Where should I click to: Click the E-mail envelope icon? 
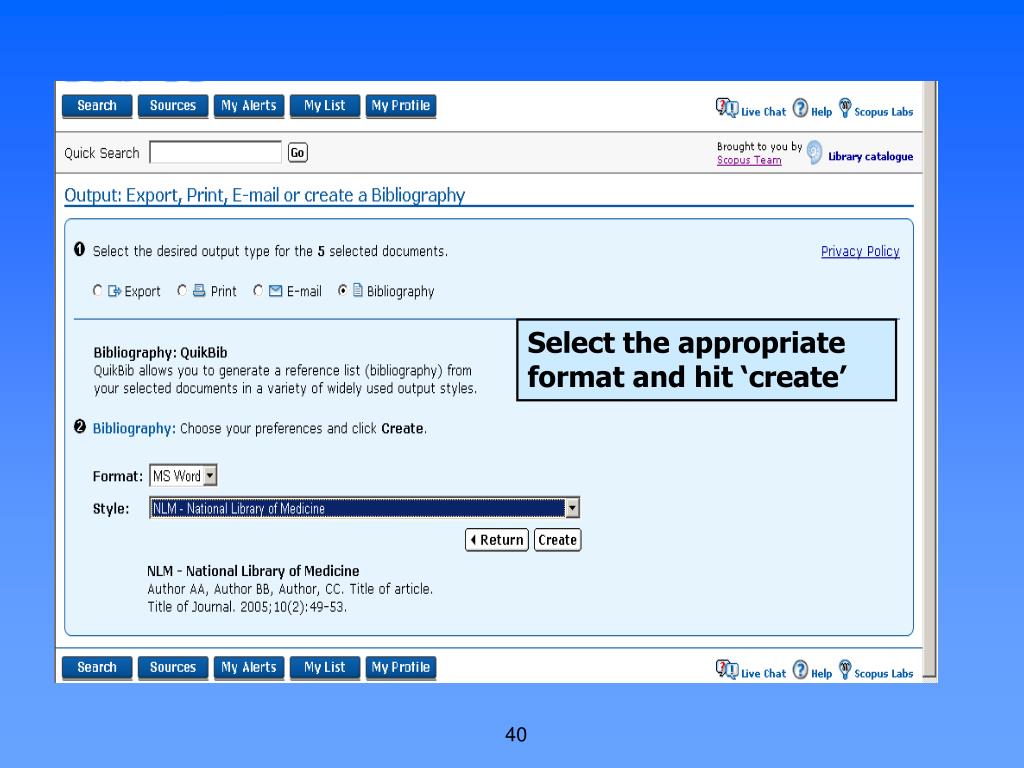(276, 291)
